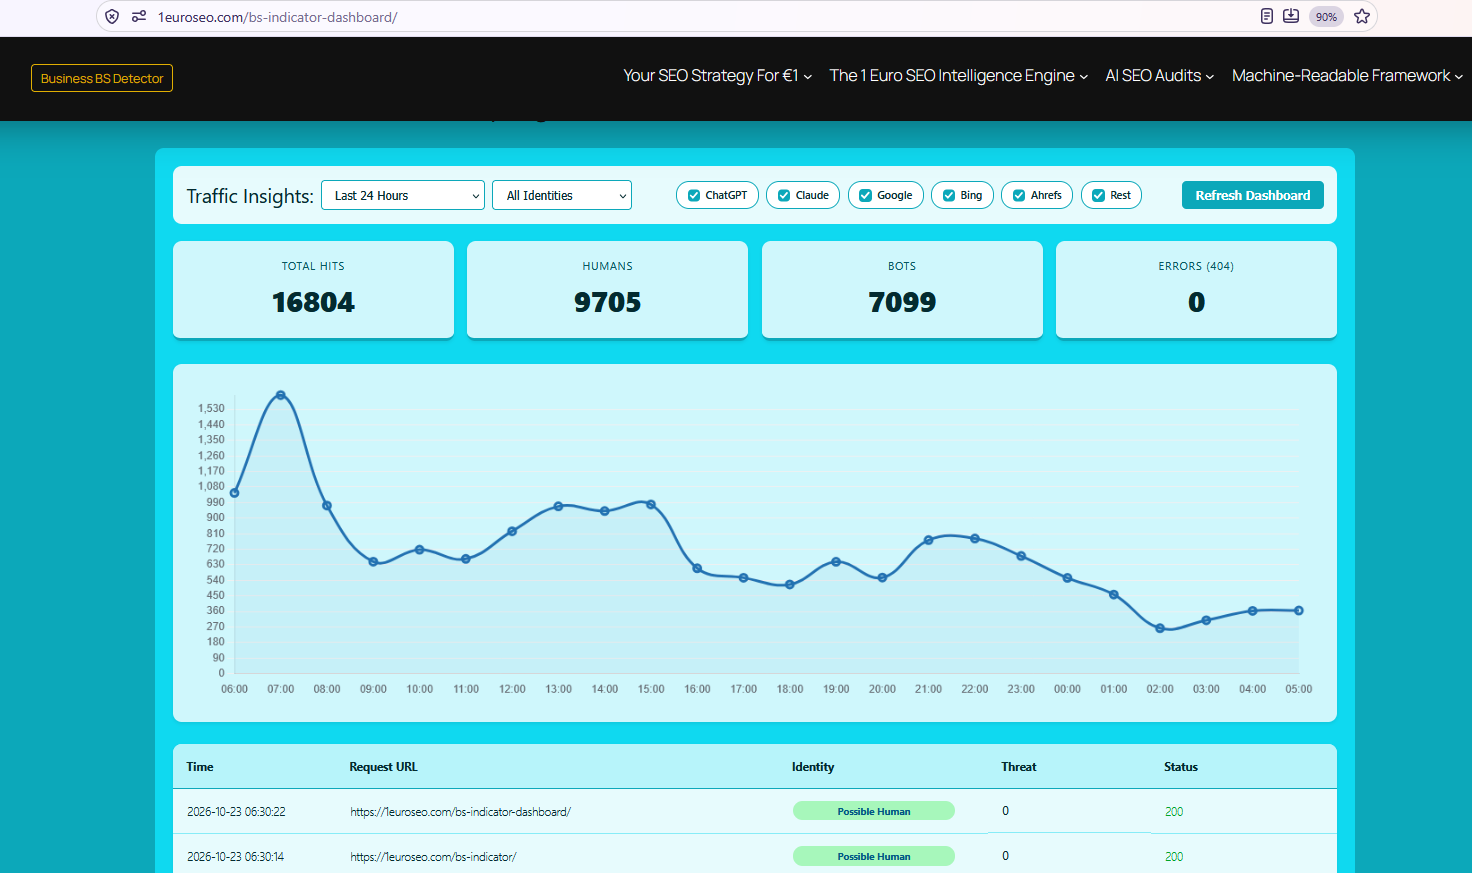Toggle reader view icon in address bar
The height and width of the screenshot is (873, 1472).
click(x=1266, y=16)
